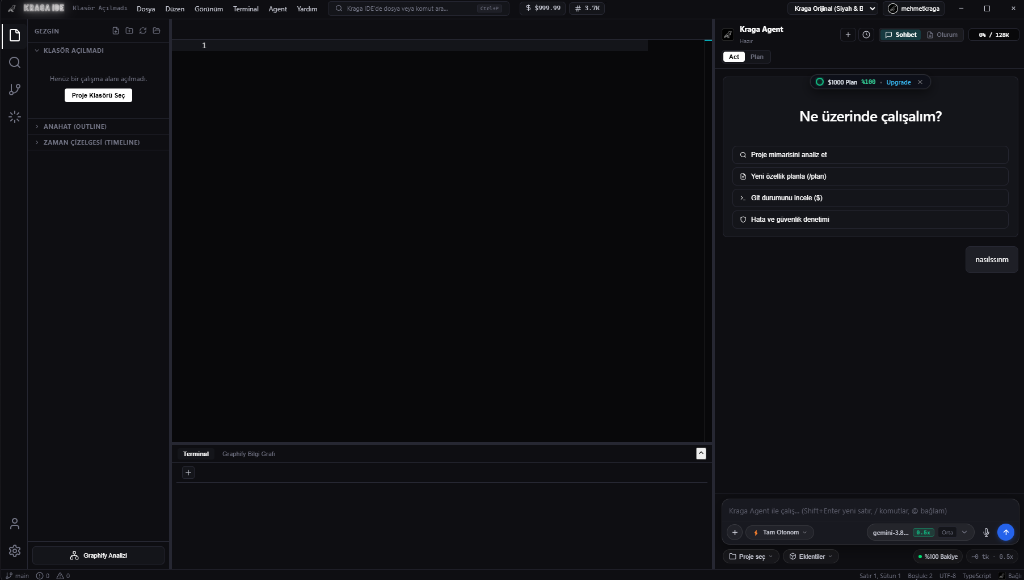Click the refresh icon in GEZGİN header
The width and height of the screenshot is (1024, 580).
[143, 31]
